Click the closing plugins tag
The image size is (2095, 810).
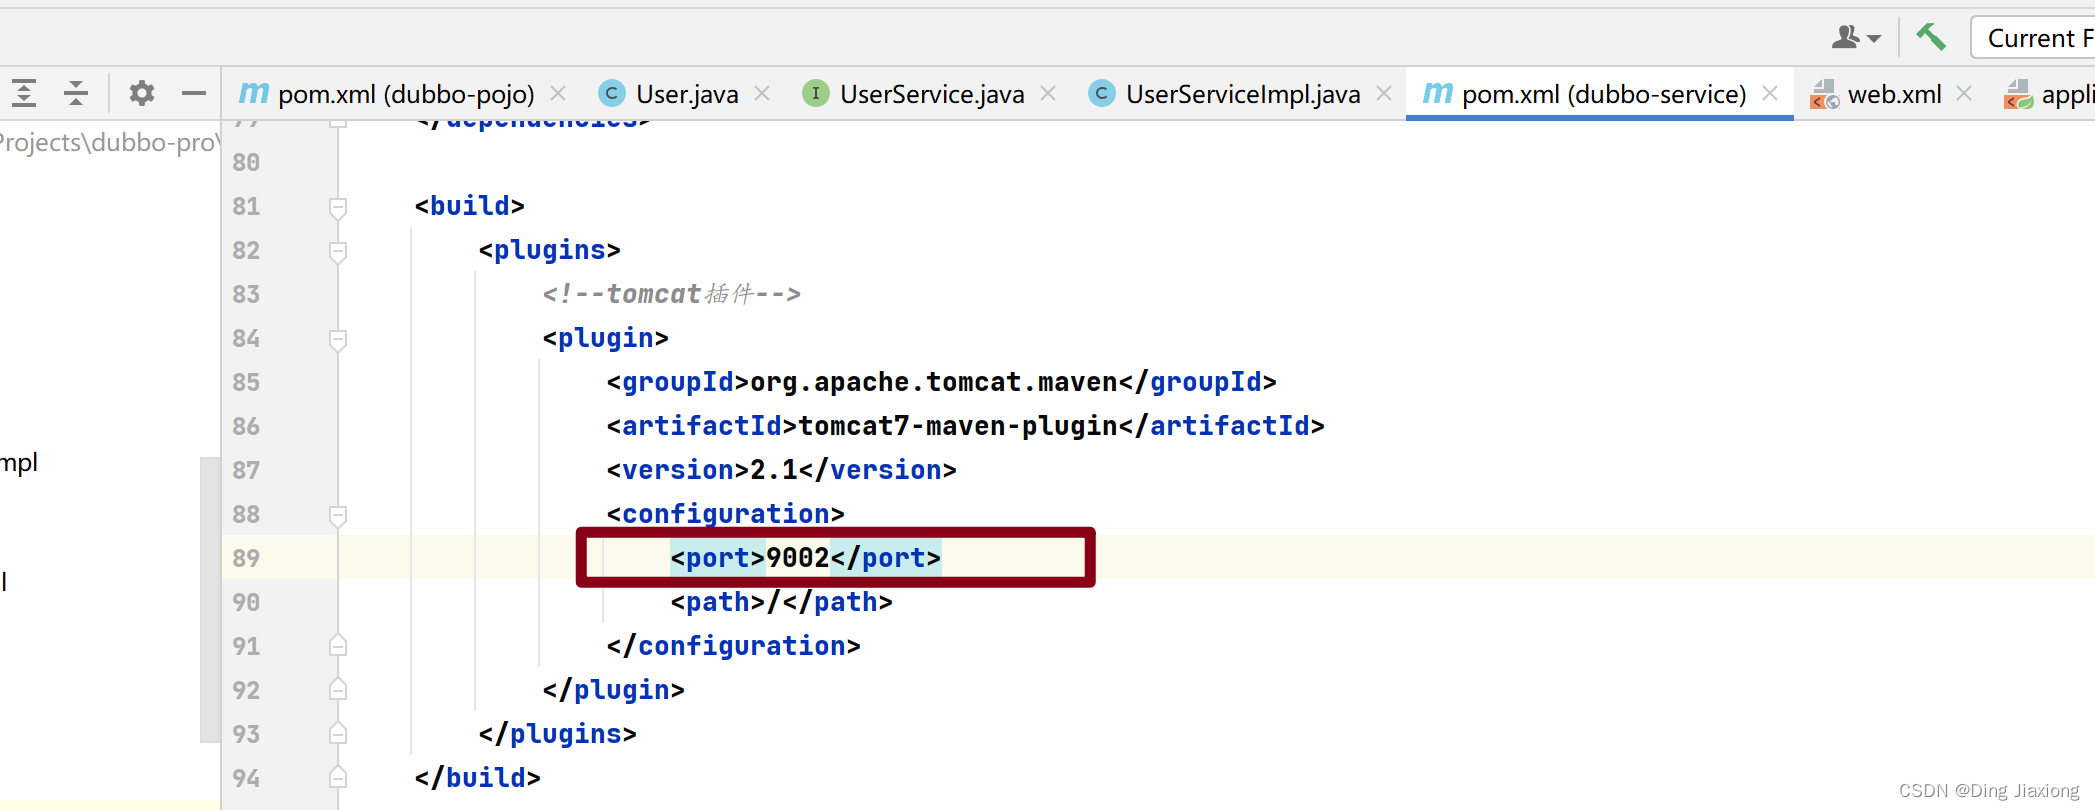click(x=558, y=734)
